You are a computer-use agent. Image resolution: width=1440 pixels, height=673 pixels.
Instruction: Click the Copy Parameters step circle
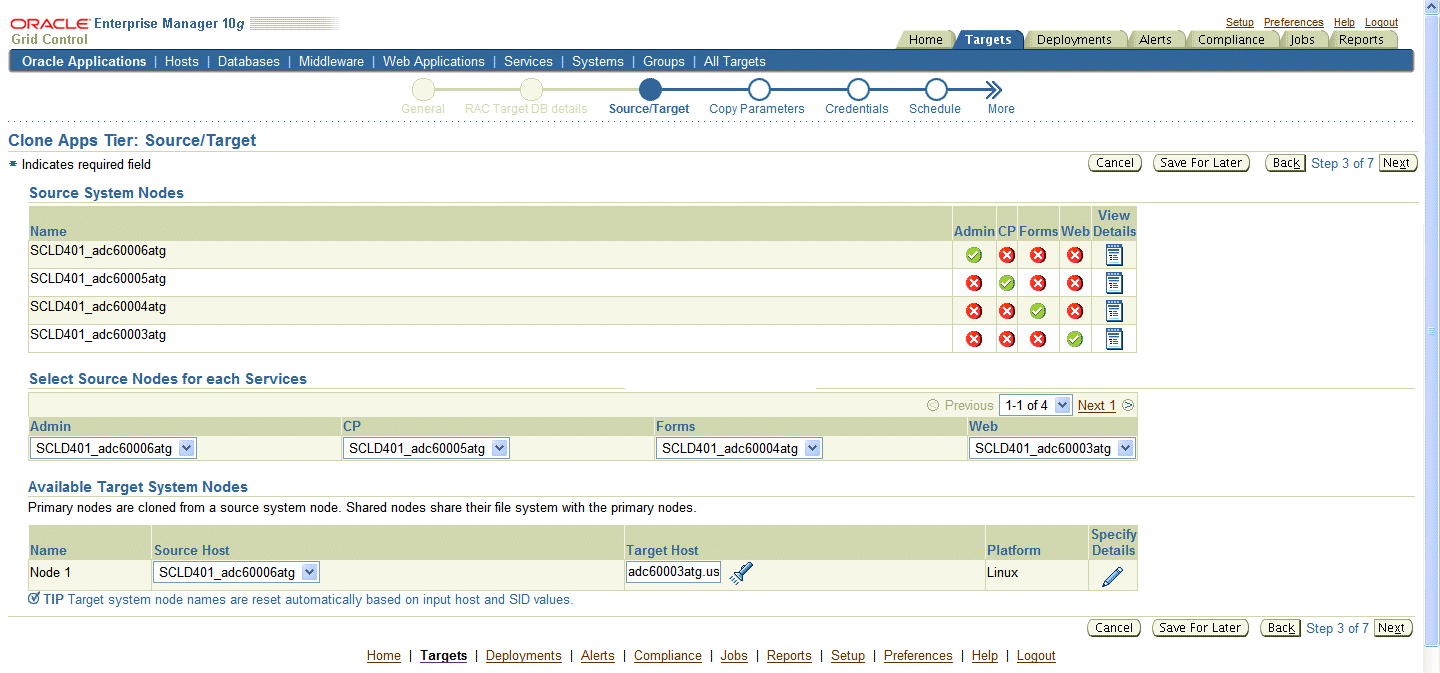click(x=758, y=90)
